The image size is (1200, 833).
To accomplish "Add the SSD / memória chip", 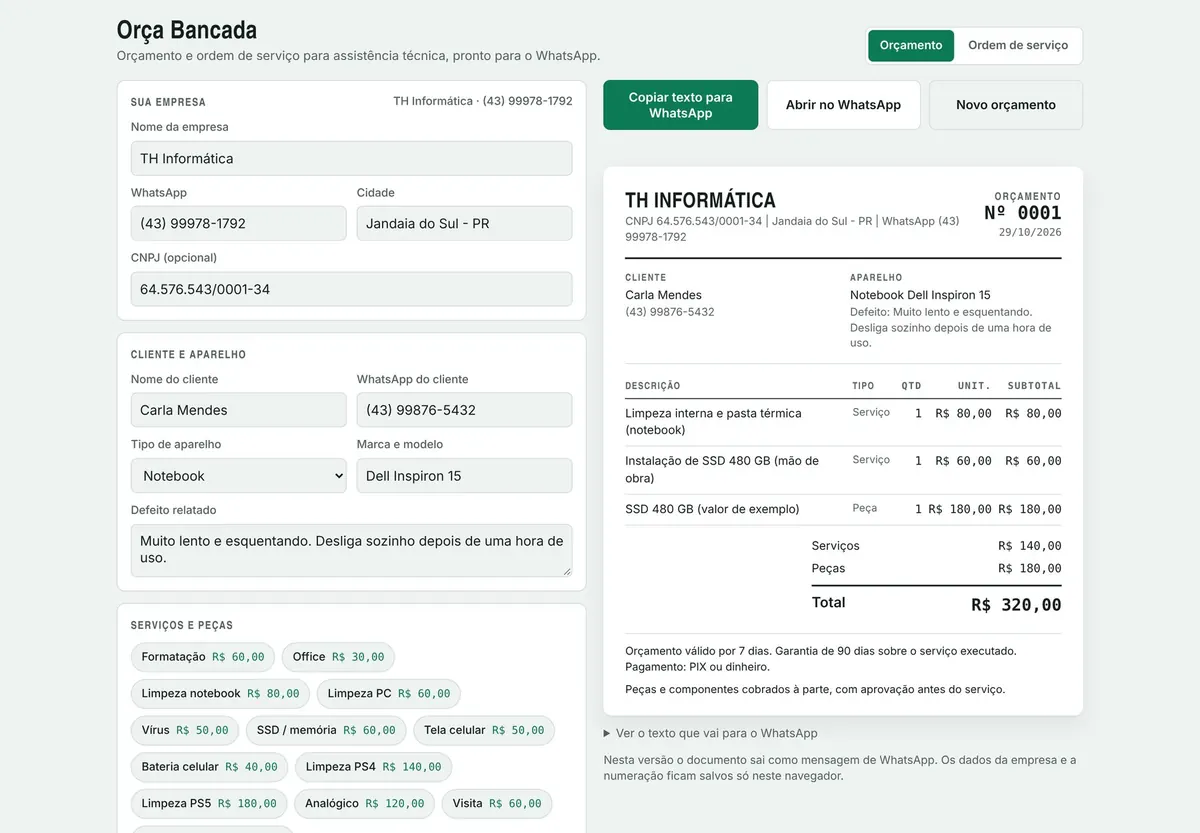I will point(326,730).
